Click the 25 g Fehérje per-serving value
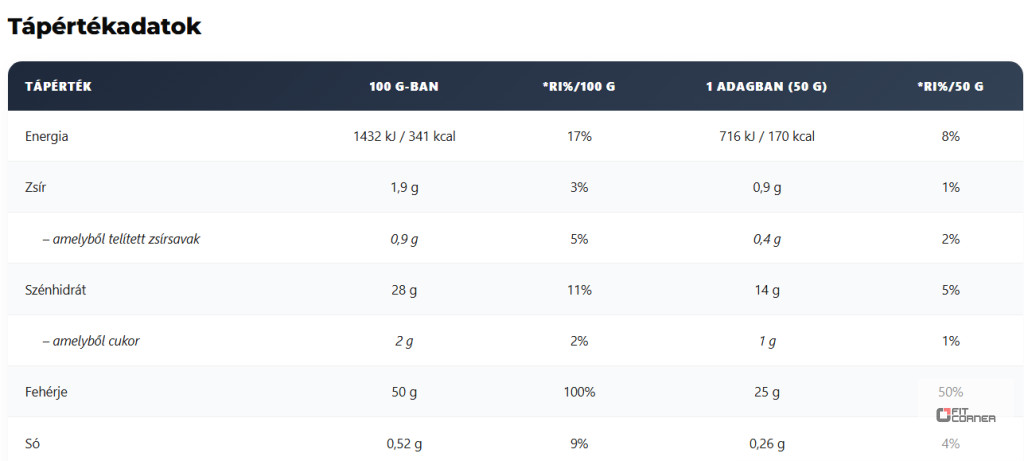The width and height of the screenshot is (1024, 461). tap(767, 392)
